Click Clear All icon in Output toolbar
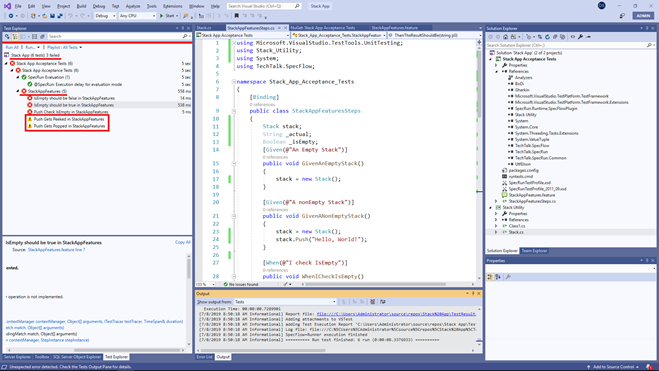659x371 pixels. [372, 302]
